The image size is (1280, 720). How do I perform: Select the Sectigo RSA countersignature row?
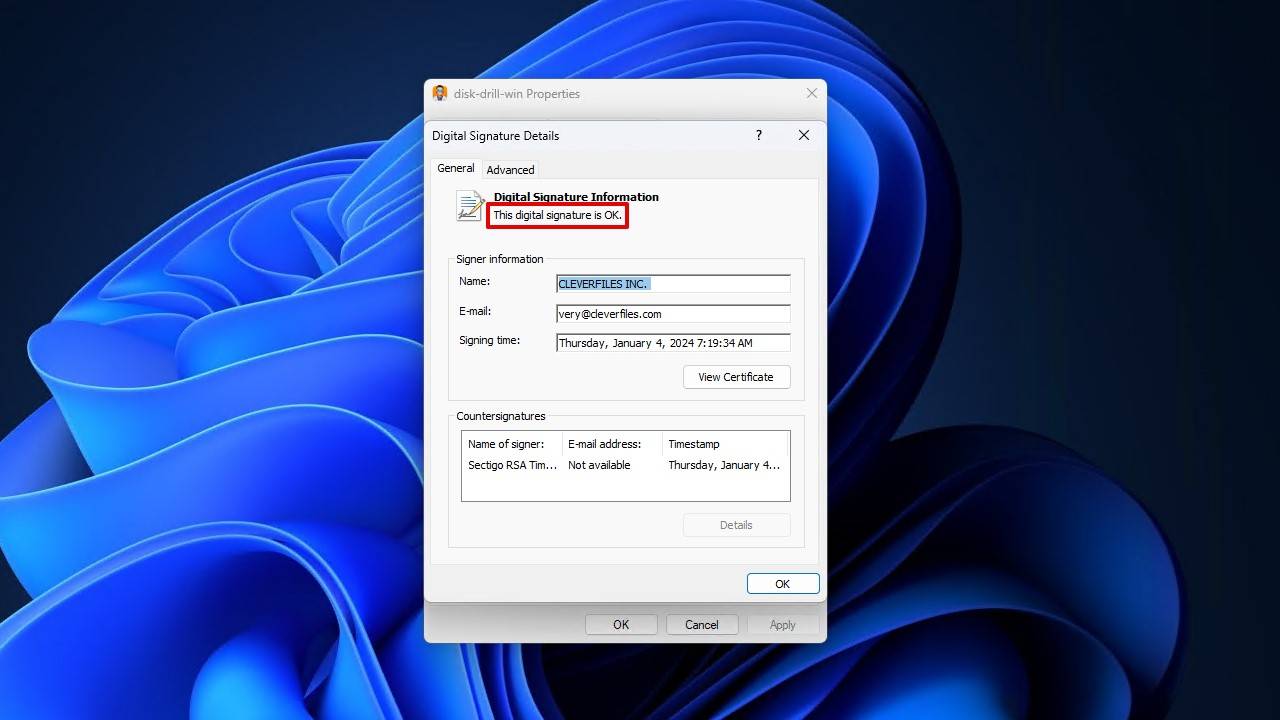pyautogui.click(x=625, y=465)
